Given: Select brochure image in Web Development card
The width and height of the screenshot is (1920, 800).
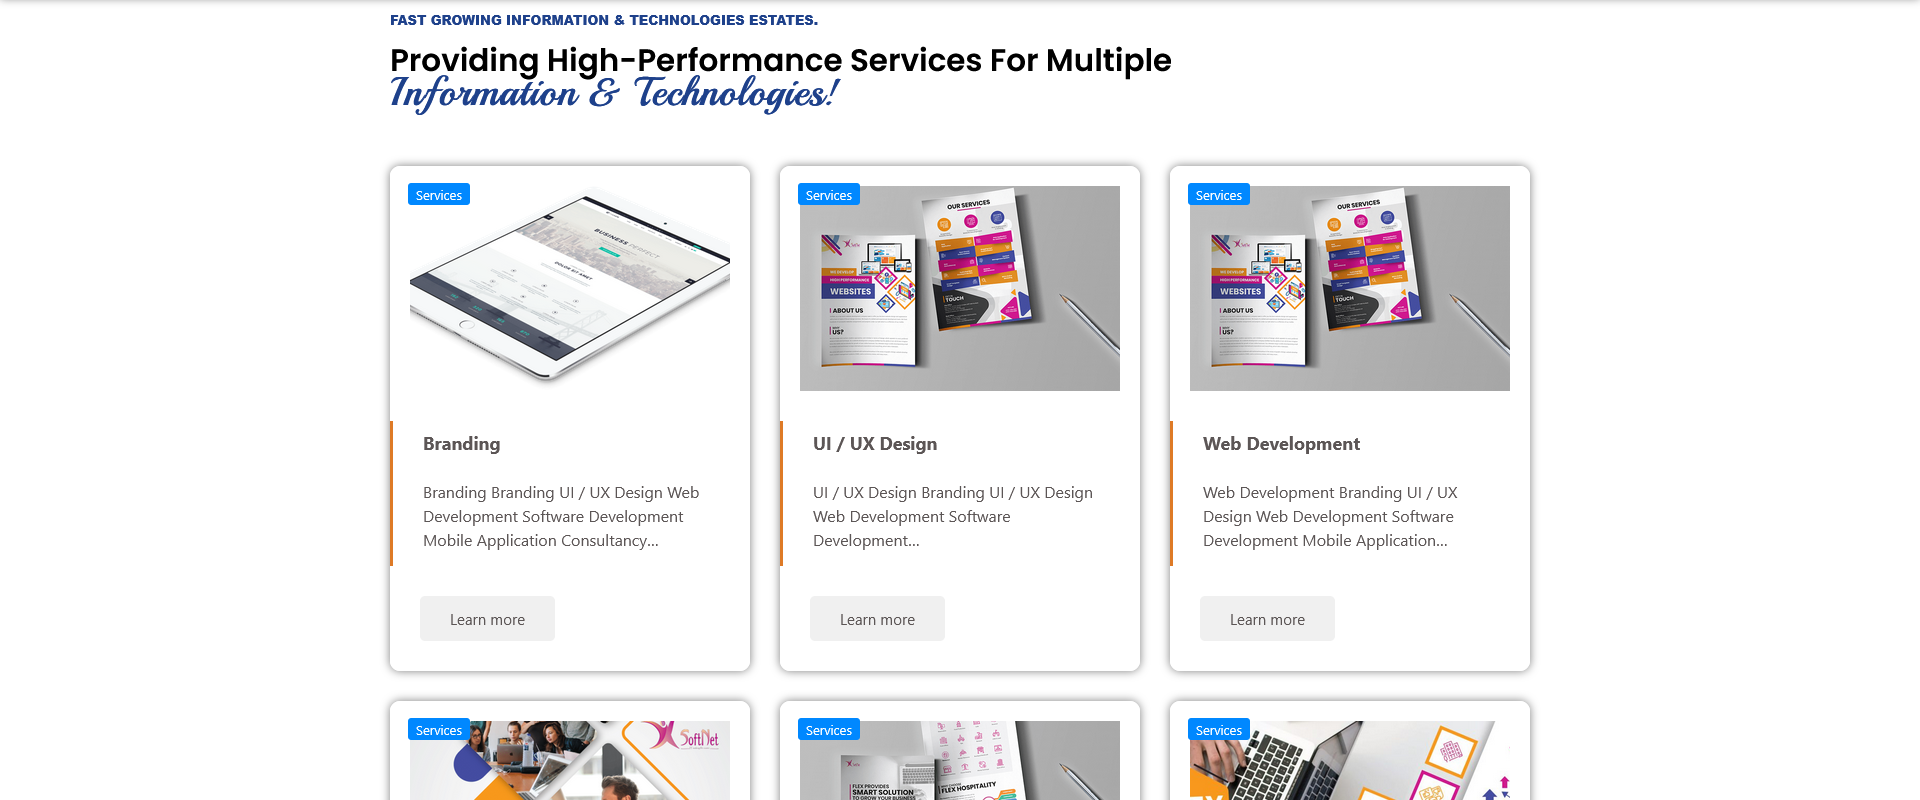Looking at the screenshot, I should pyautogui.click(x=1350, y=288).
